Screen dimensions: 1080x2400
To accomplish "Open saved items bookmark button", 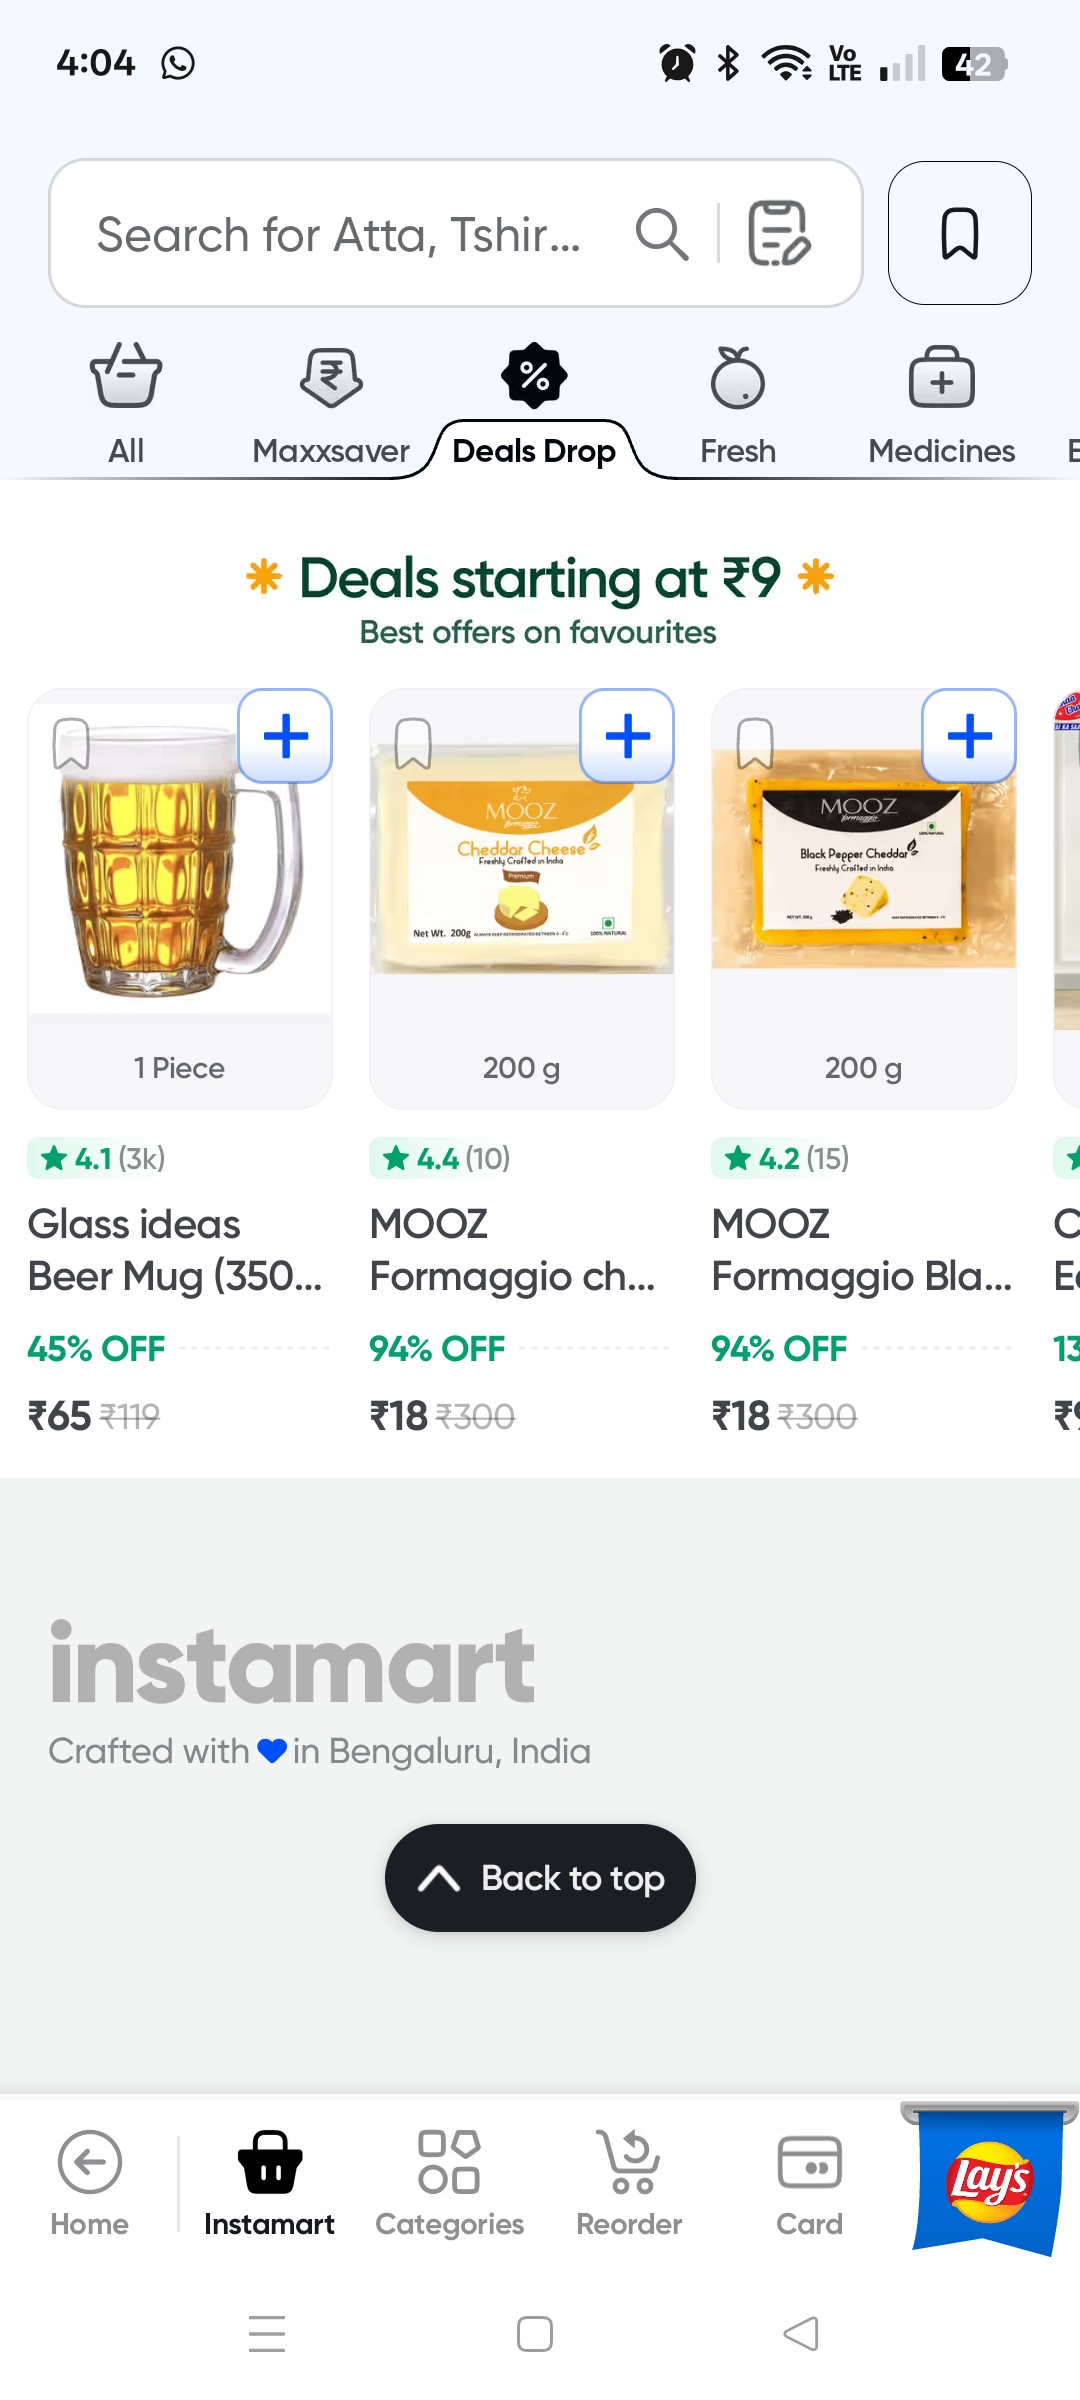I will pyautogui.click(x=959, y=233).
